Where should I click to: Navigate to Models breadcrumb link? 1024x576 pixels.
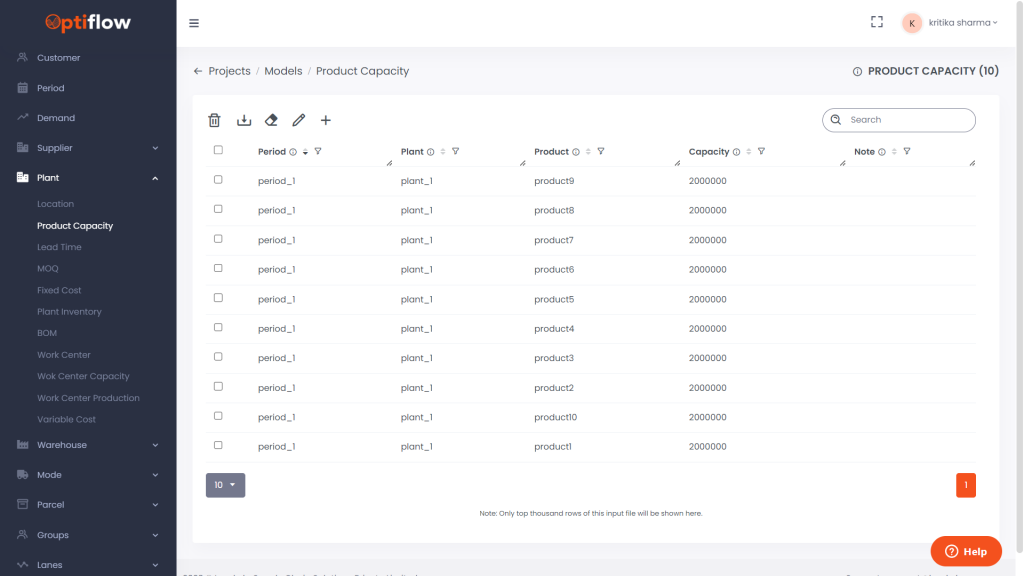pos(283,71)
